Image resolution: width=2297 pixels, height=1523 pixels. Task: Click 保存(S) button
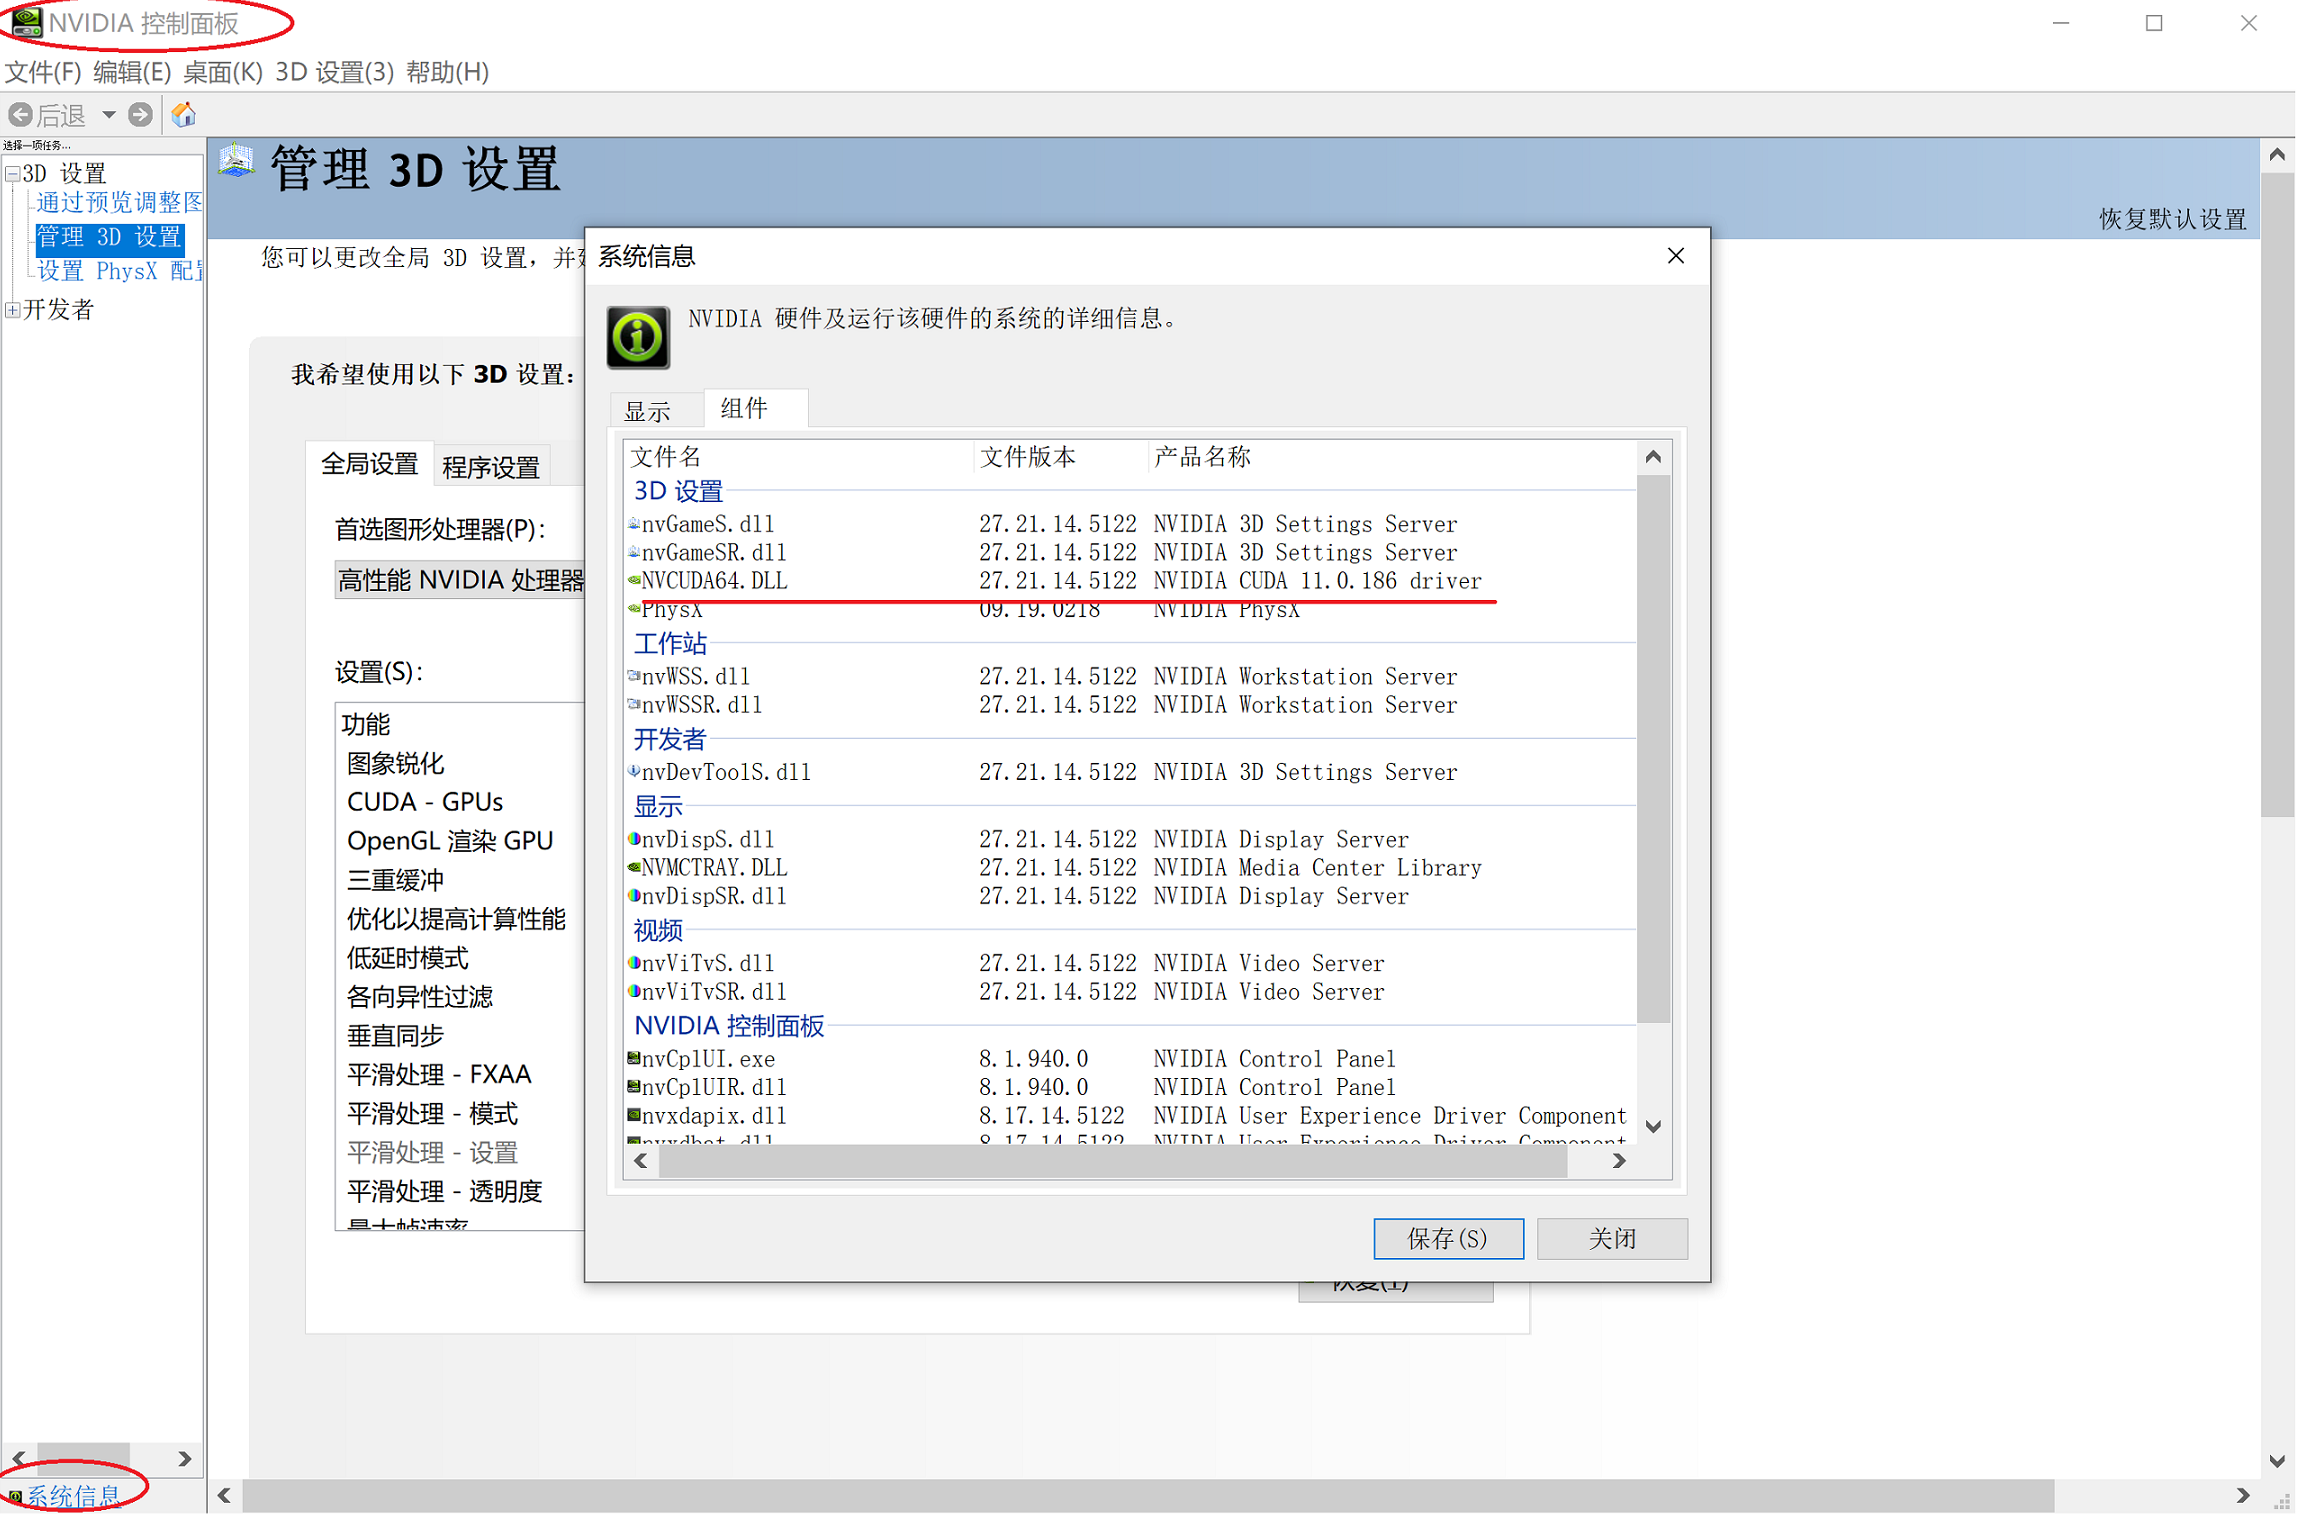pos(1448,1239)
